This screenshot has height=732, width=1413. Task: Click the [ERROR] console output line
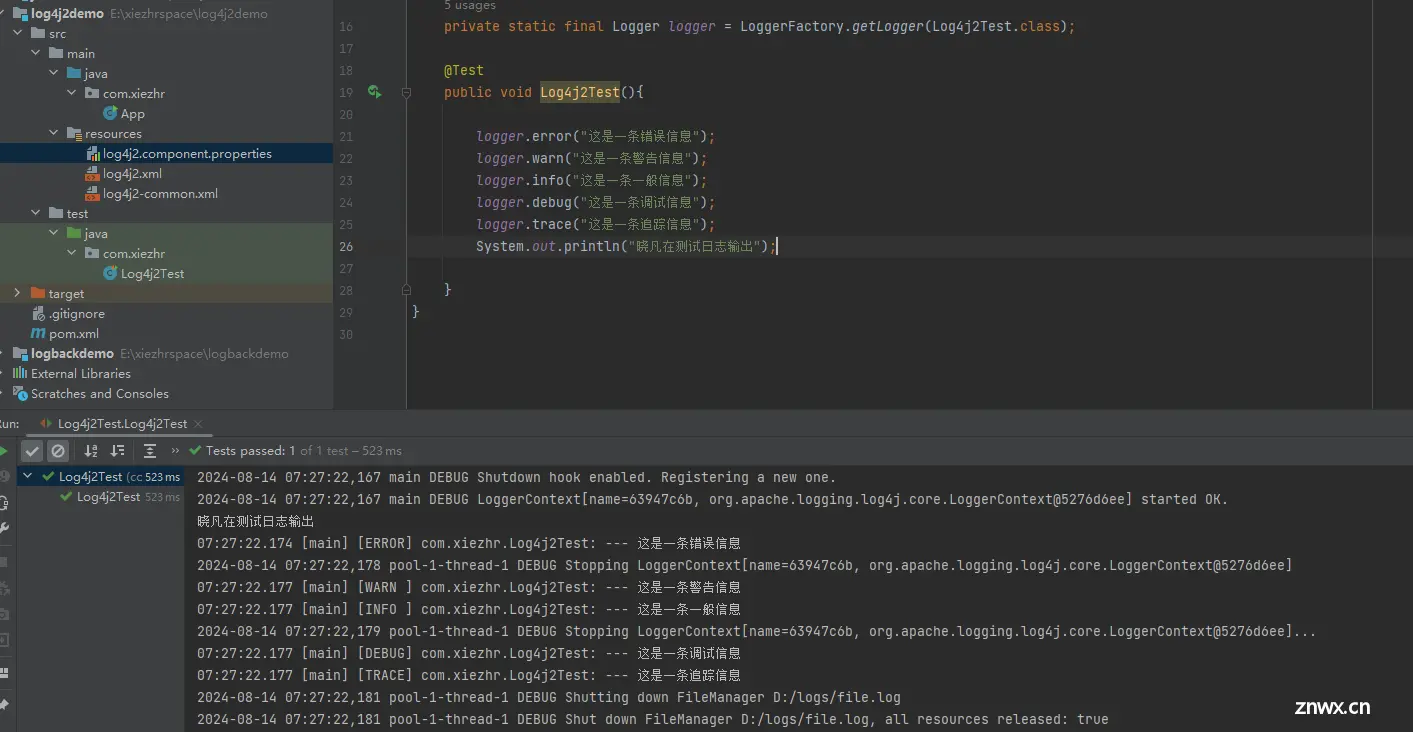coord(469,543)
